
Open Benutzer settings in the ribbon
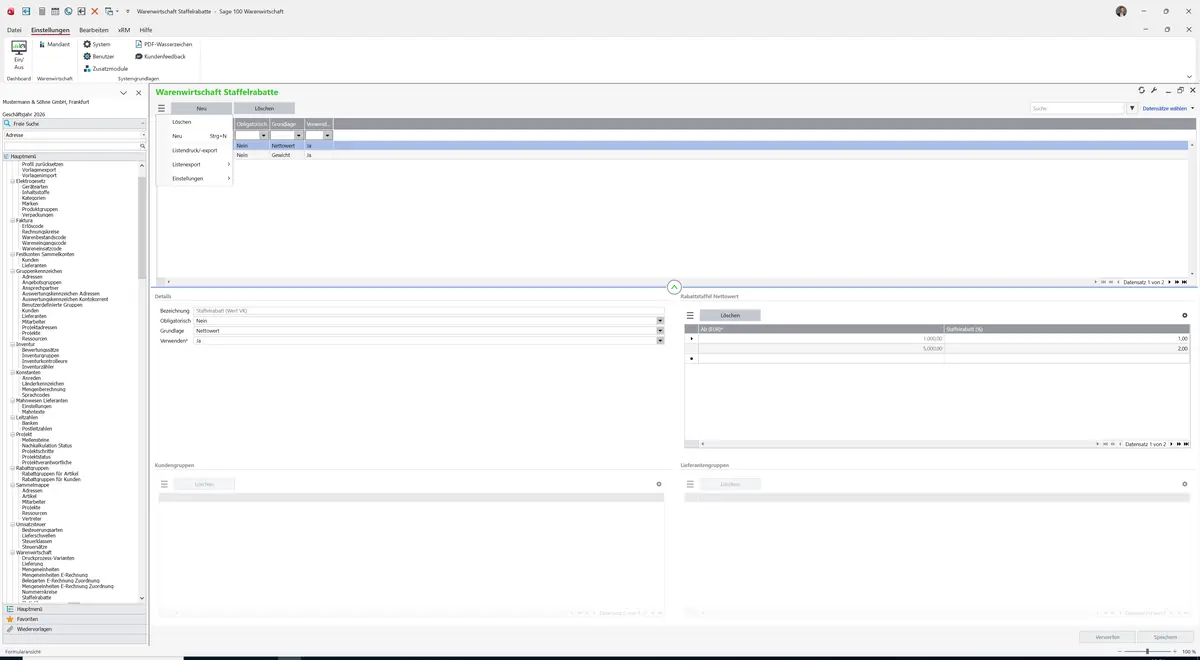pos(98,56)
